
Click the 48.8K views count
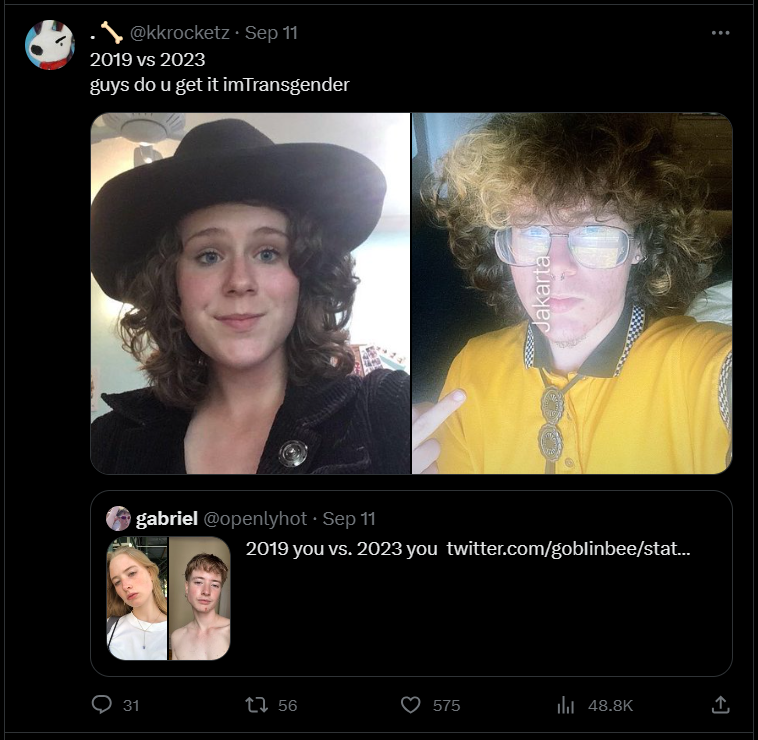click(610, 706)
